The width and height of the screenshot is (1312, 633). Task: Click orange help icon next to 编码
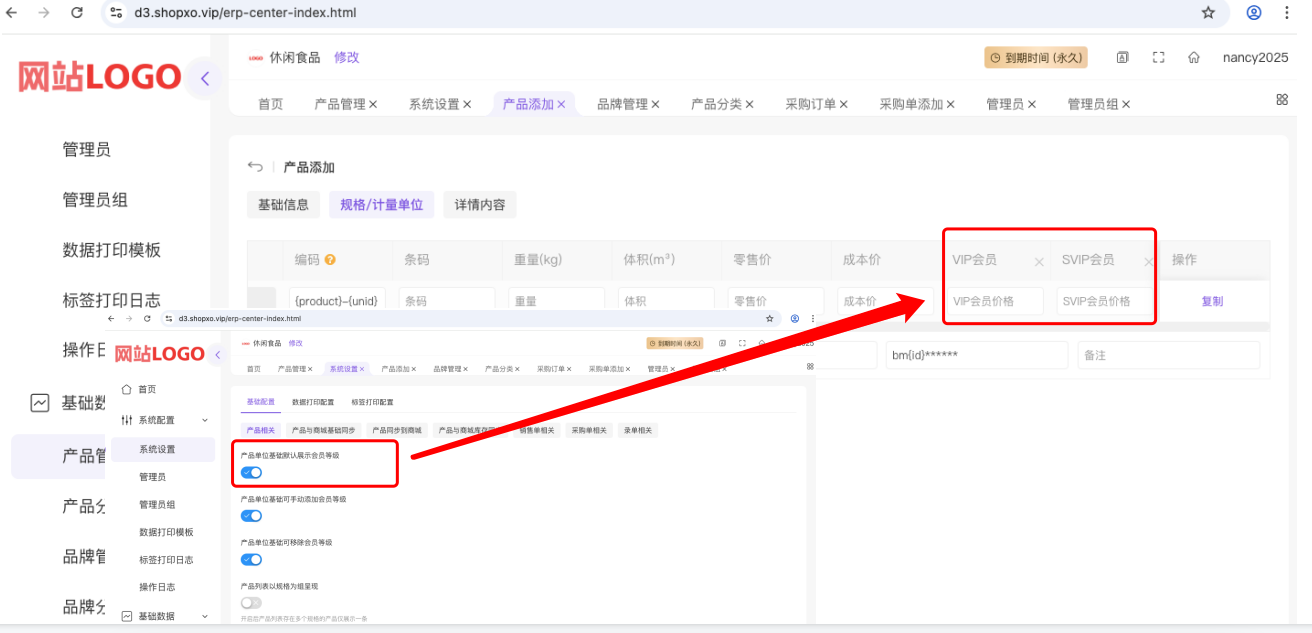pos(331,259)
